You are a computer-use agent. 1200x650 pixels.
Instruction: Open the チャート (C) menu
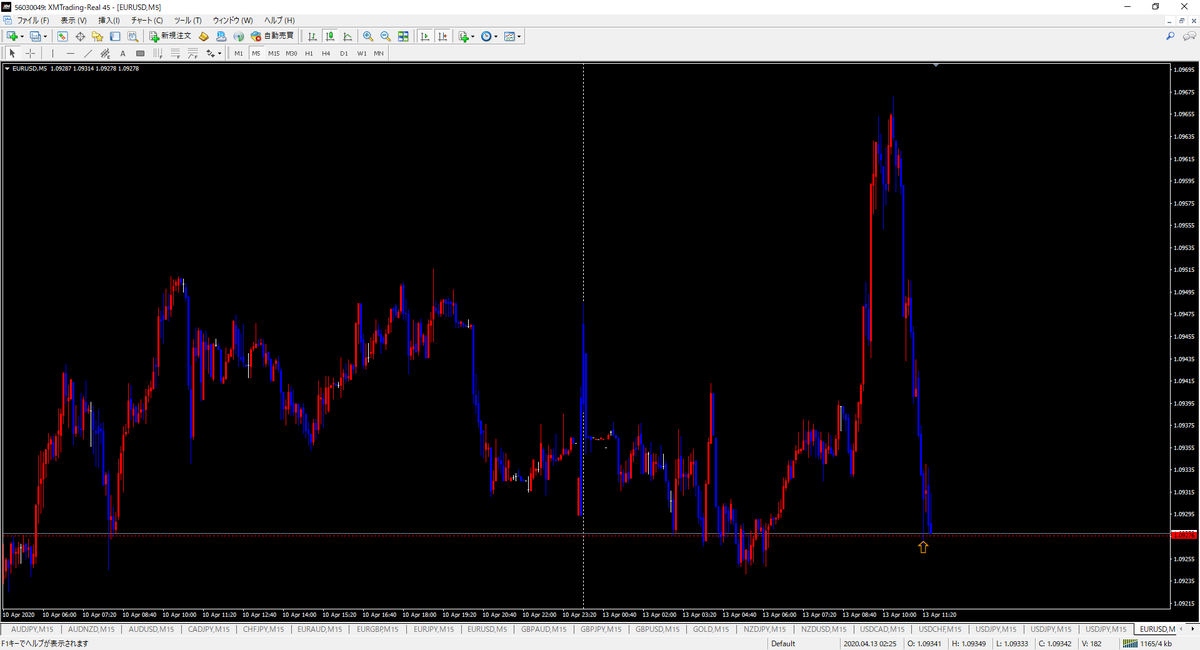(147, 20)
